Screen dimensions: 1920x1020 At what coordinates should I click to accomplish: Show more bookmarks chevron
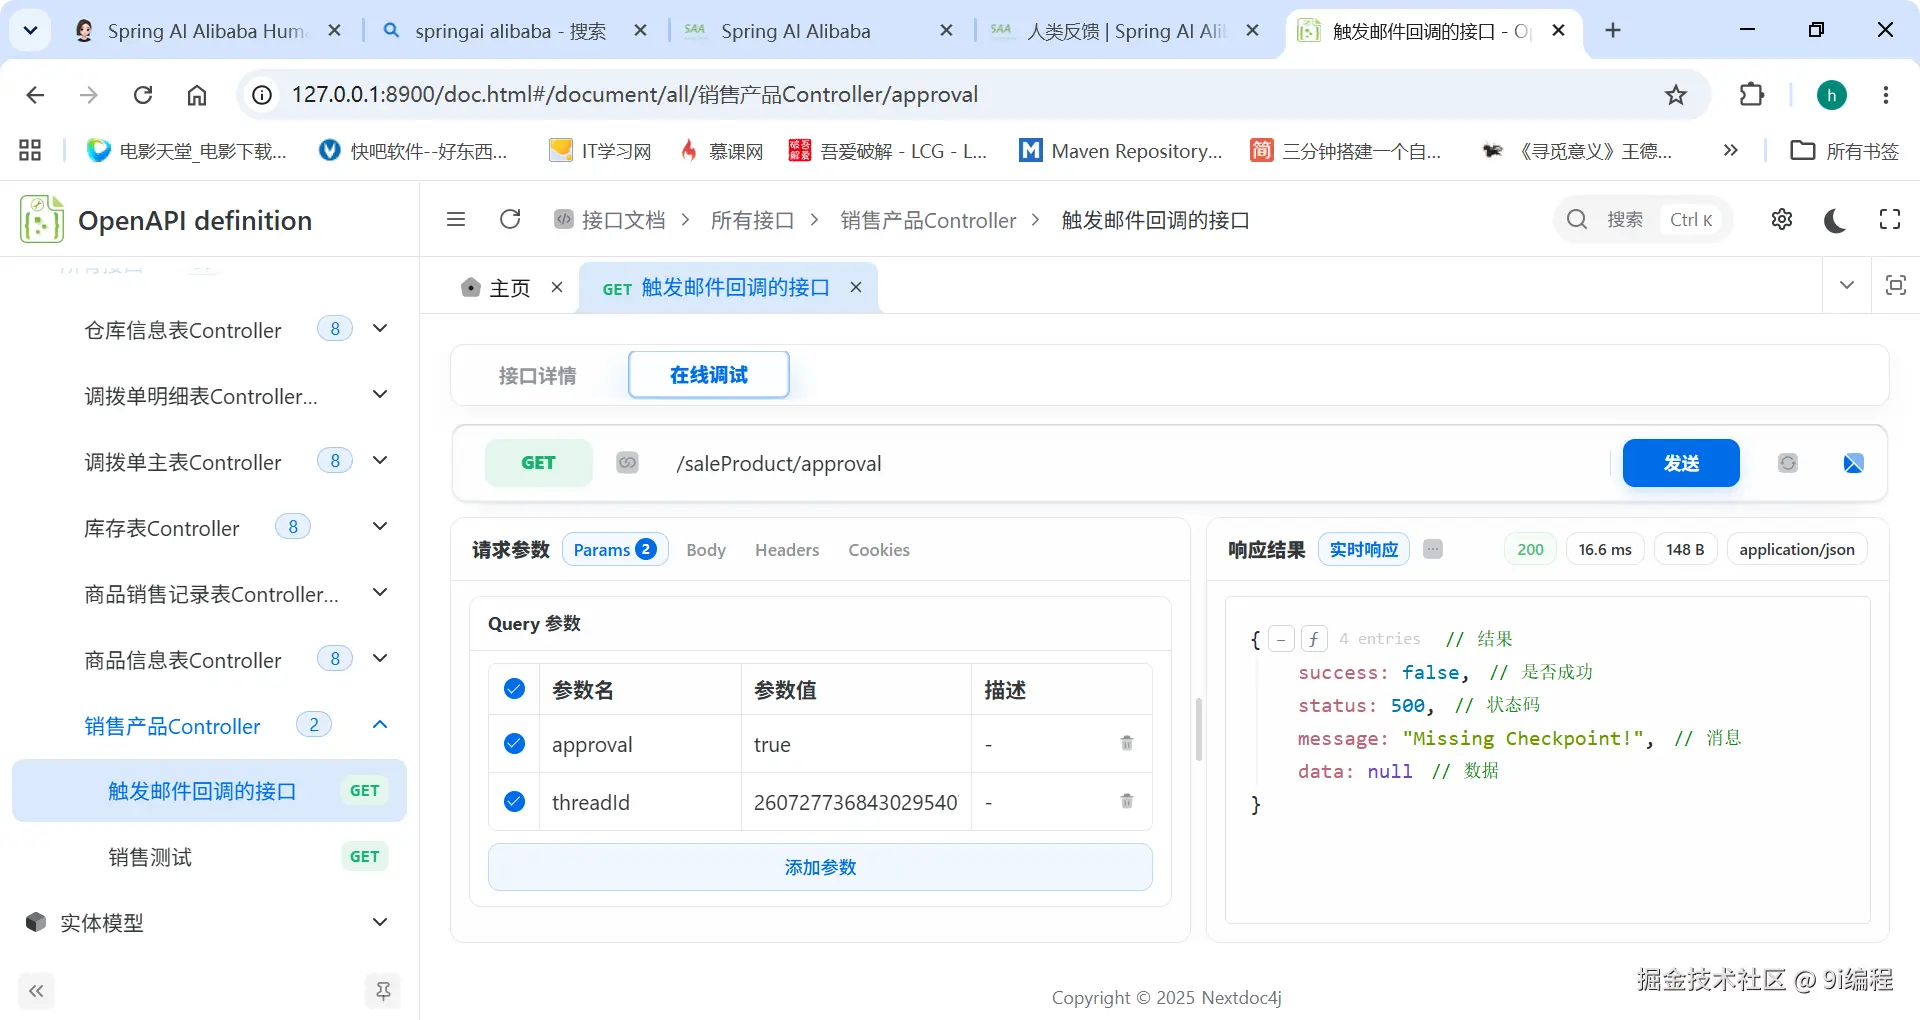(x=1731, y=151)
